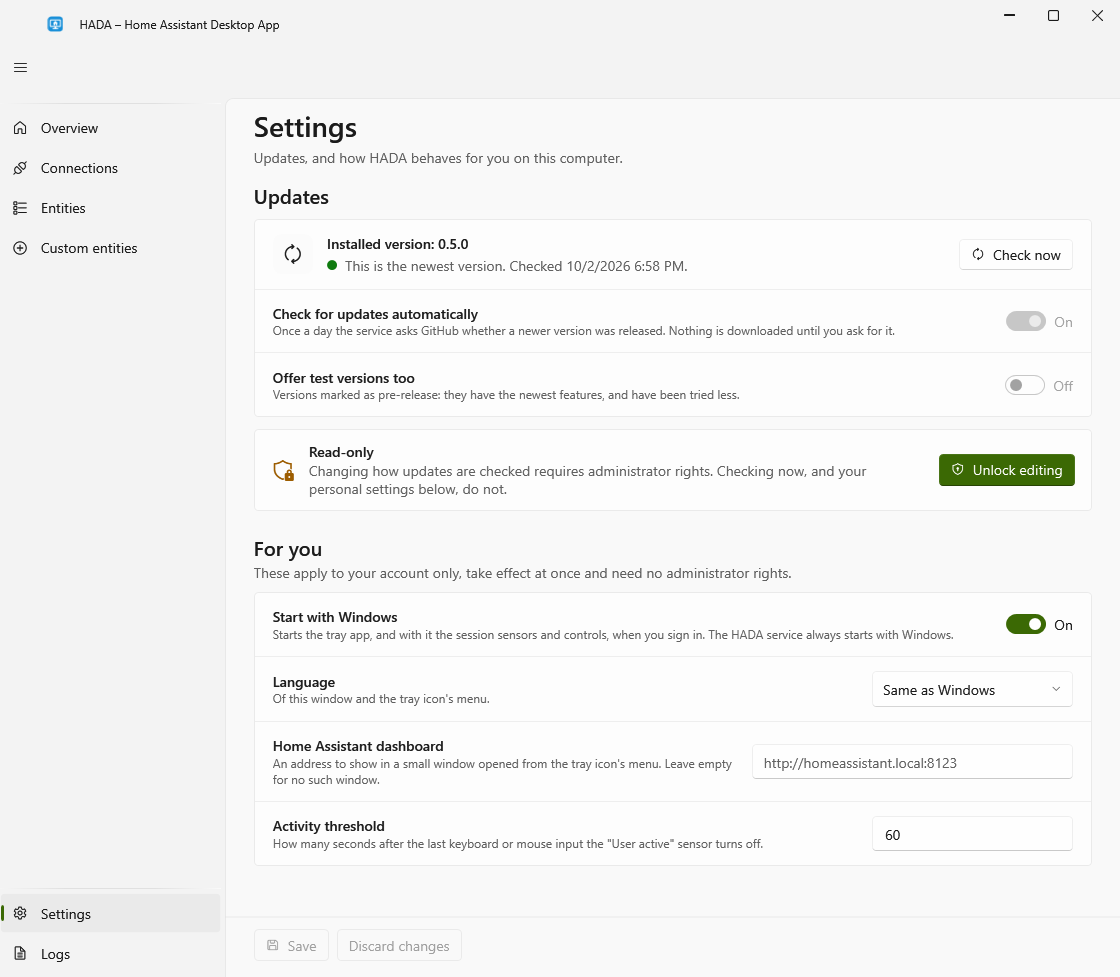The image size is (1120, 977).
Task: Toggle Offer test versions too switch
Action: (x=1025, y=386)
